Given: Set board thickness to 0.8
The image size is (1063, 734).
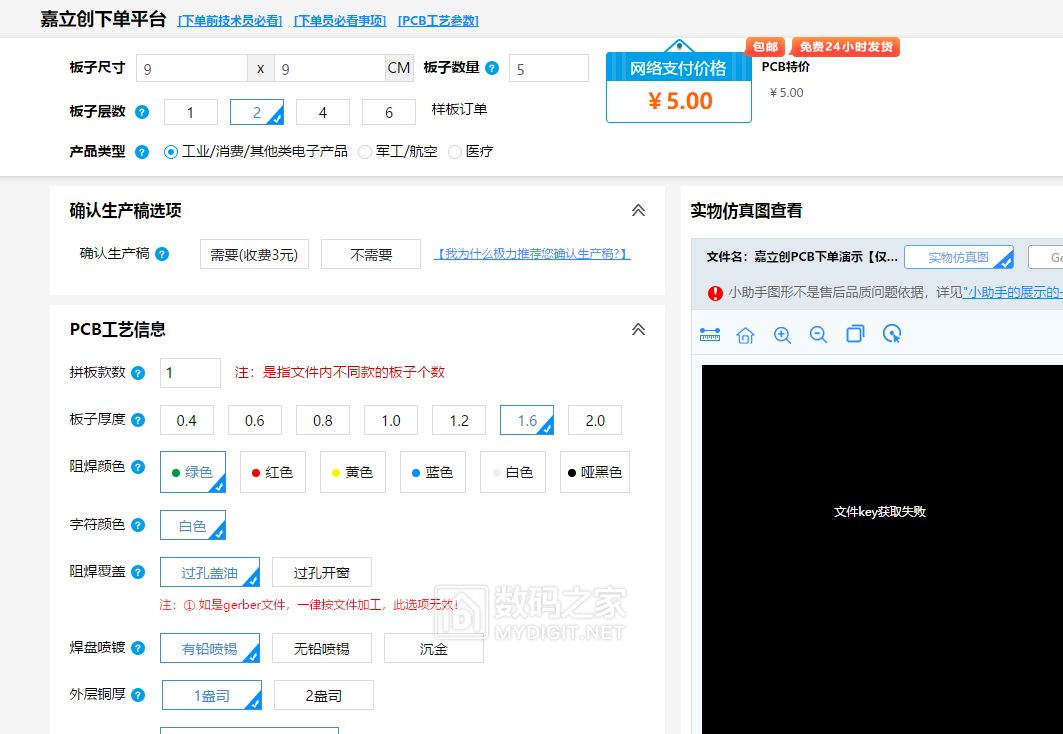Looking at the screenshot, I should 323,420.
